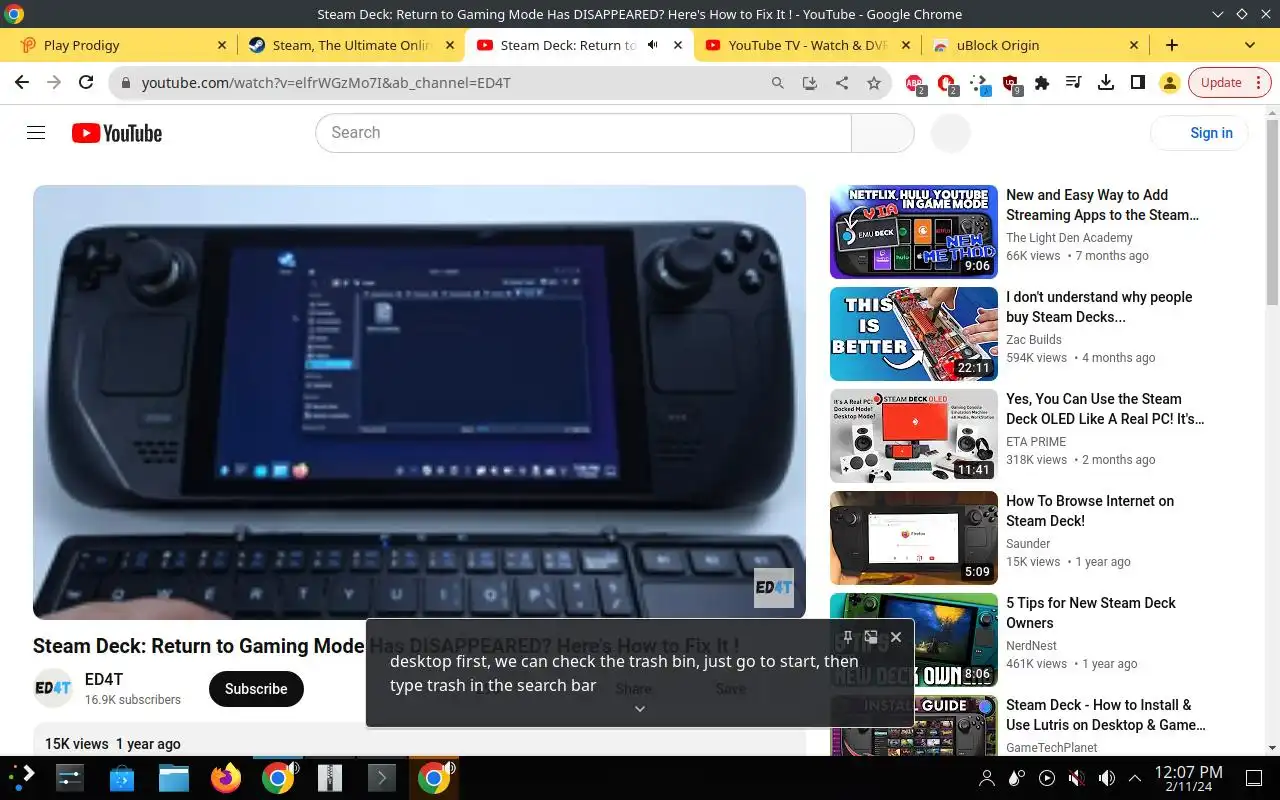The height and width of the screenshot is (800, 1280).
Task: Close the uBlock Origin tab
Action: coord(1134,45)
